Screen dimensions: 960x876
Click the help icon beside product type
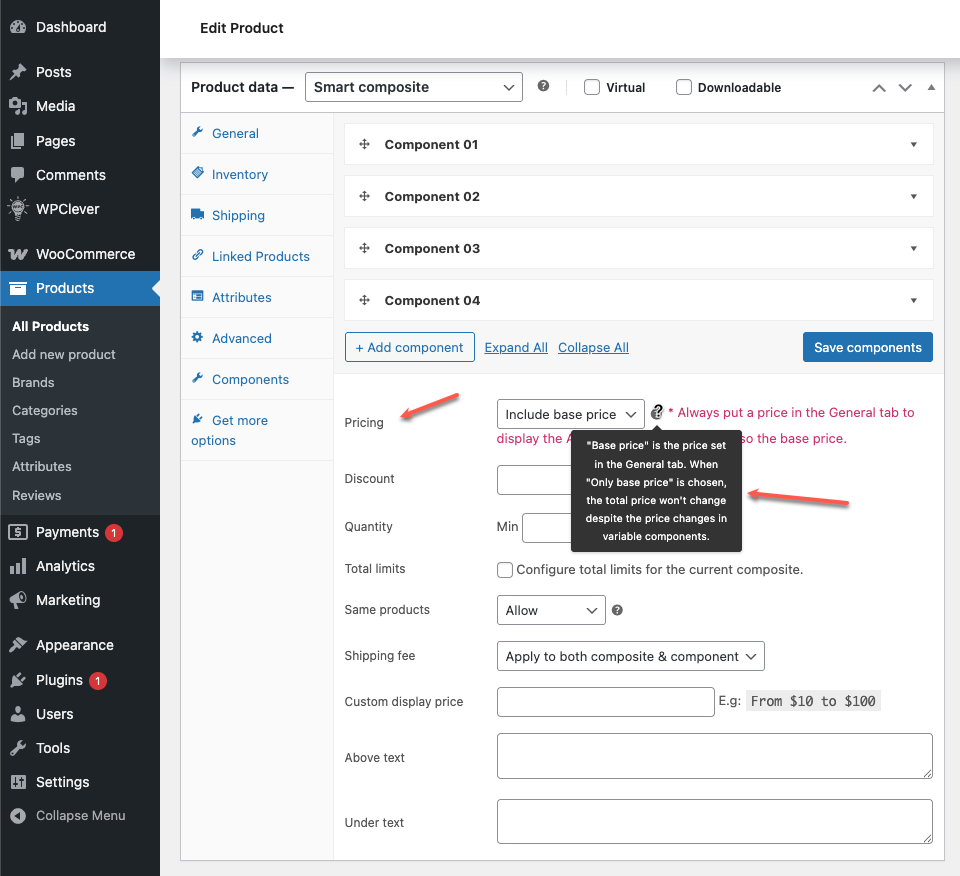click(543, 87)
